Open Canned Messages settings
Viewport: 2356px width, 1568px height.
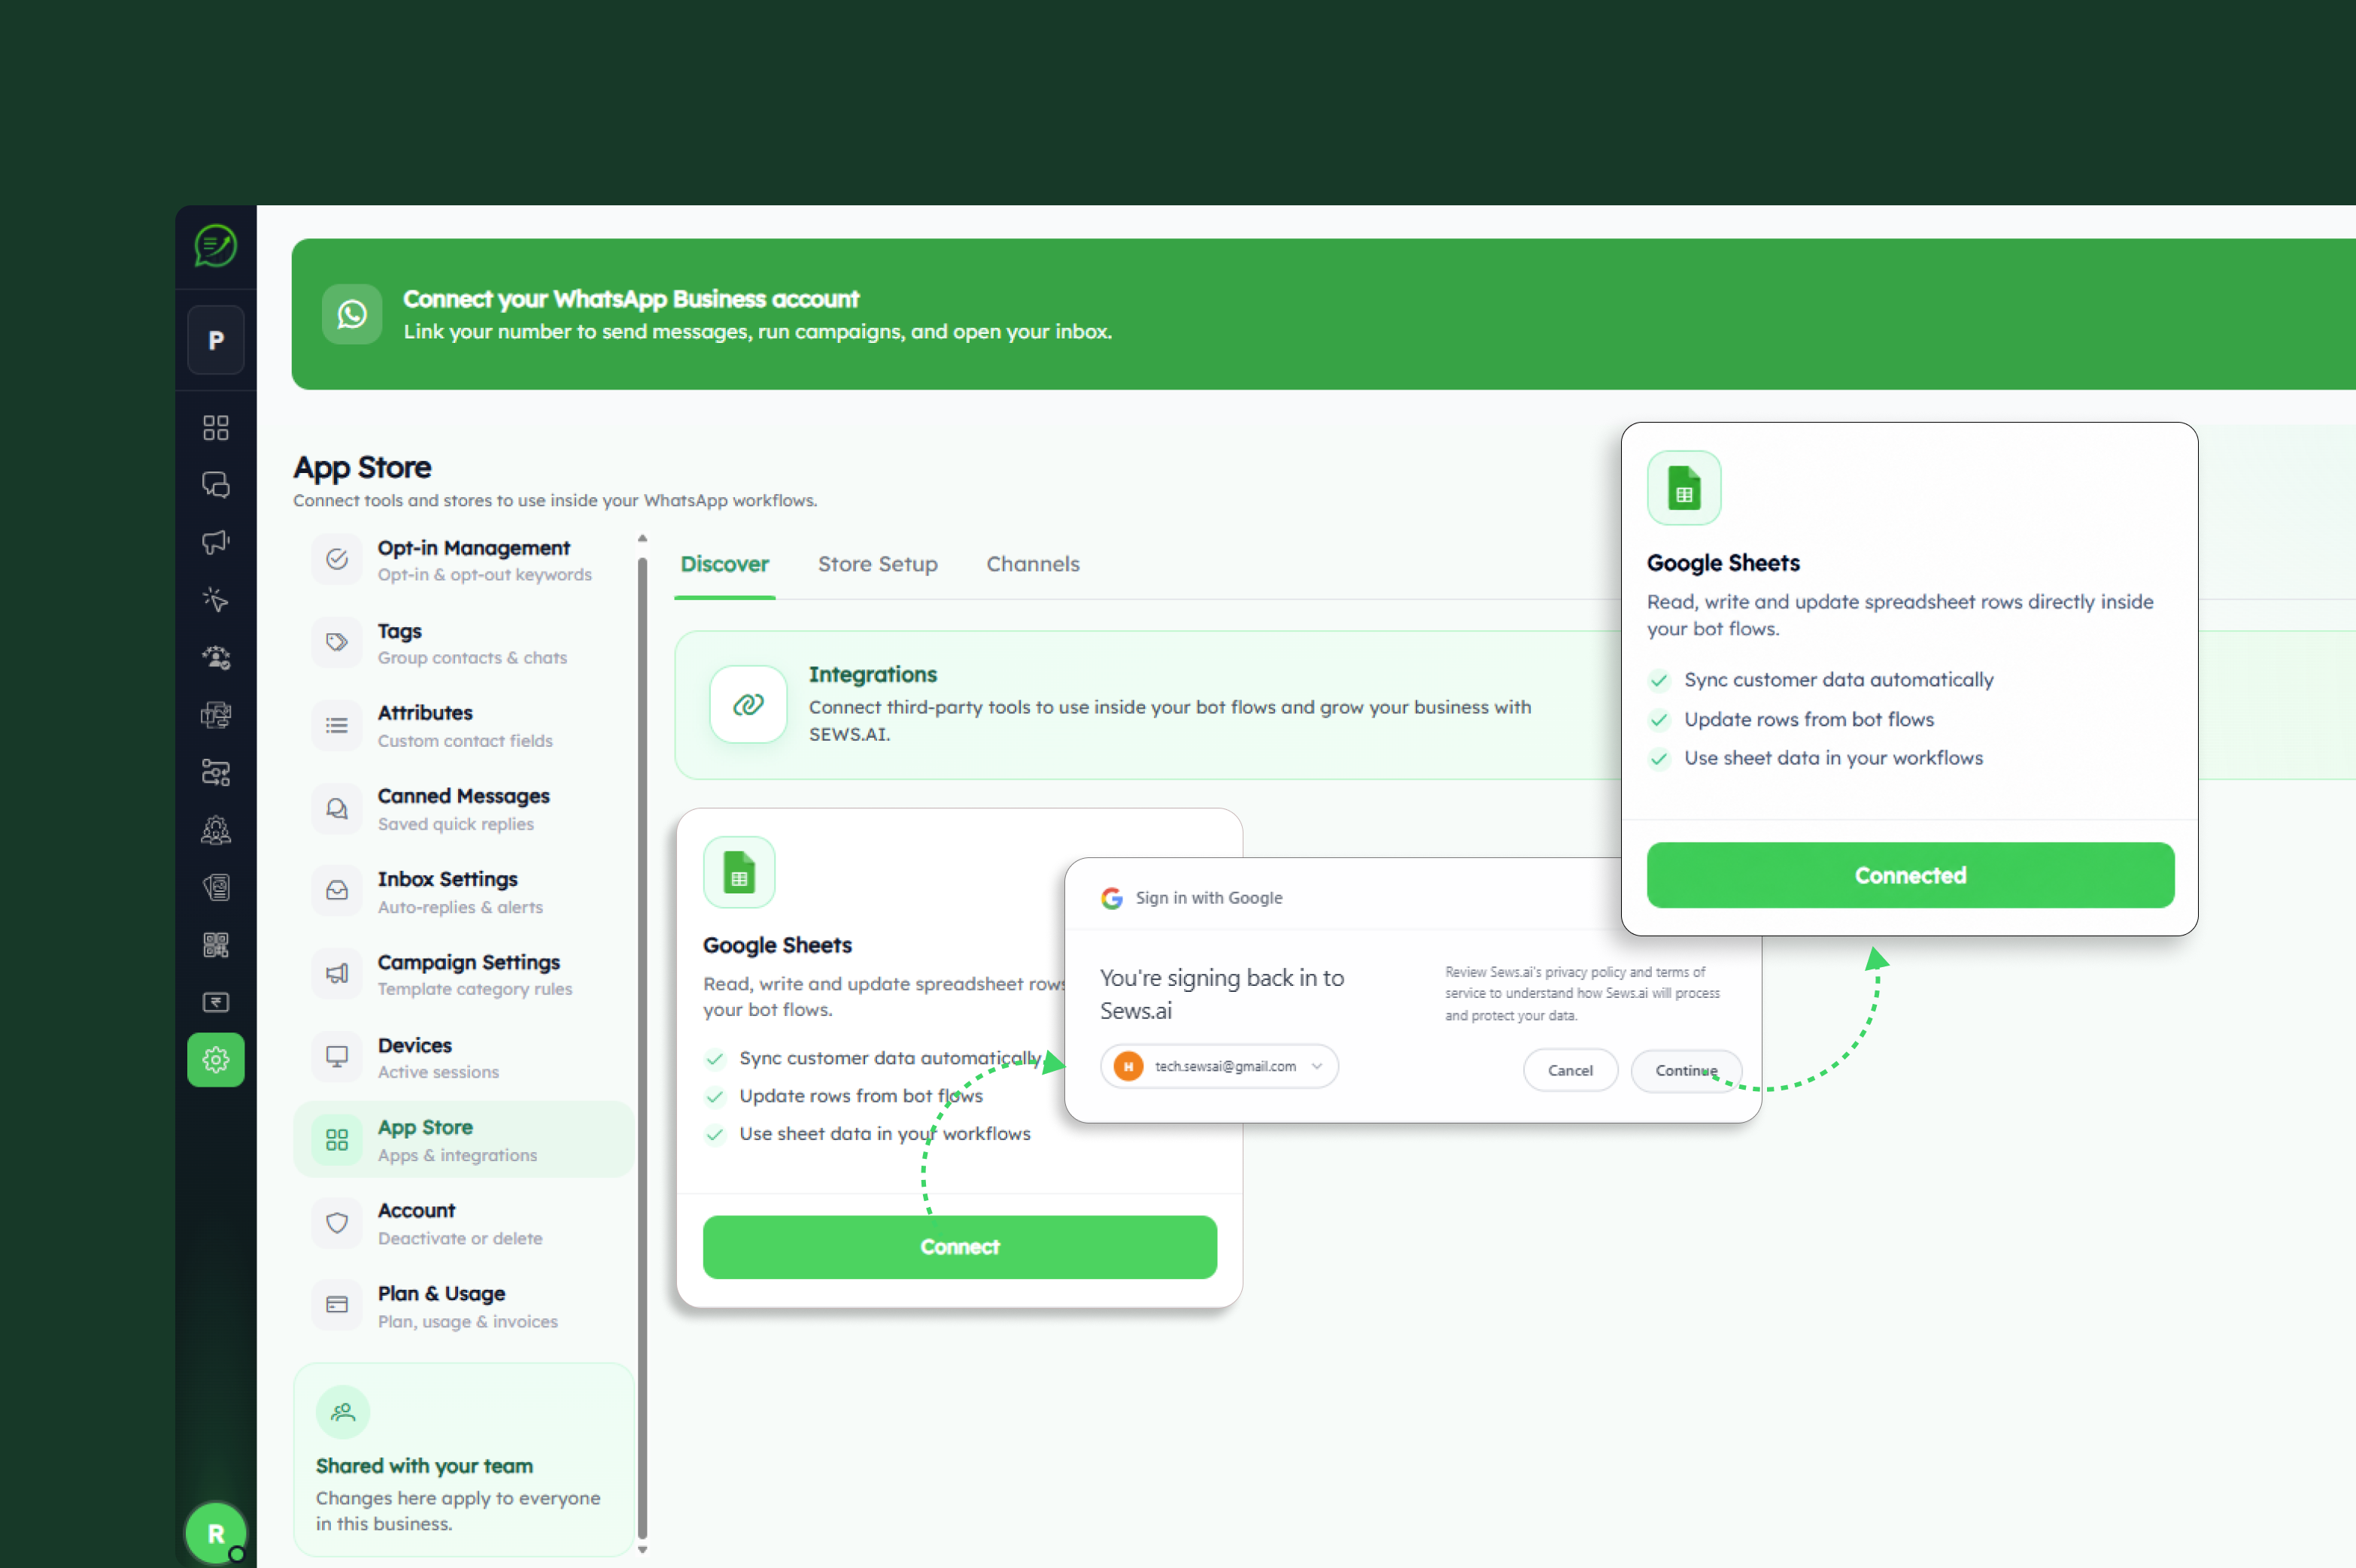click(464, 810)
